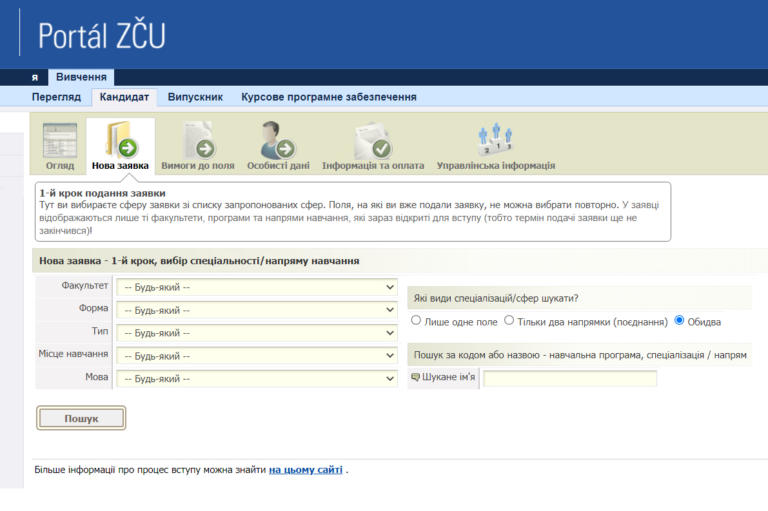
Task: Switch to the Випускник tab
Action: [x=195, y=97]
